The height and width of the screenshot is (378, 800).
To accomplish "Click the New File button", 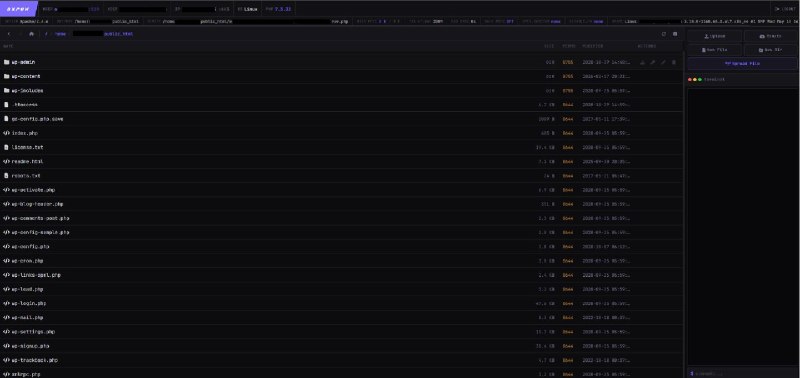I will click(714, 50).
